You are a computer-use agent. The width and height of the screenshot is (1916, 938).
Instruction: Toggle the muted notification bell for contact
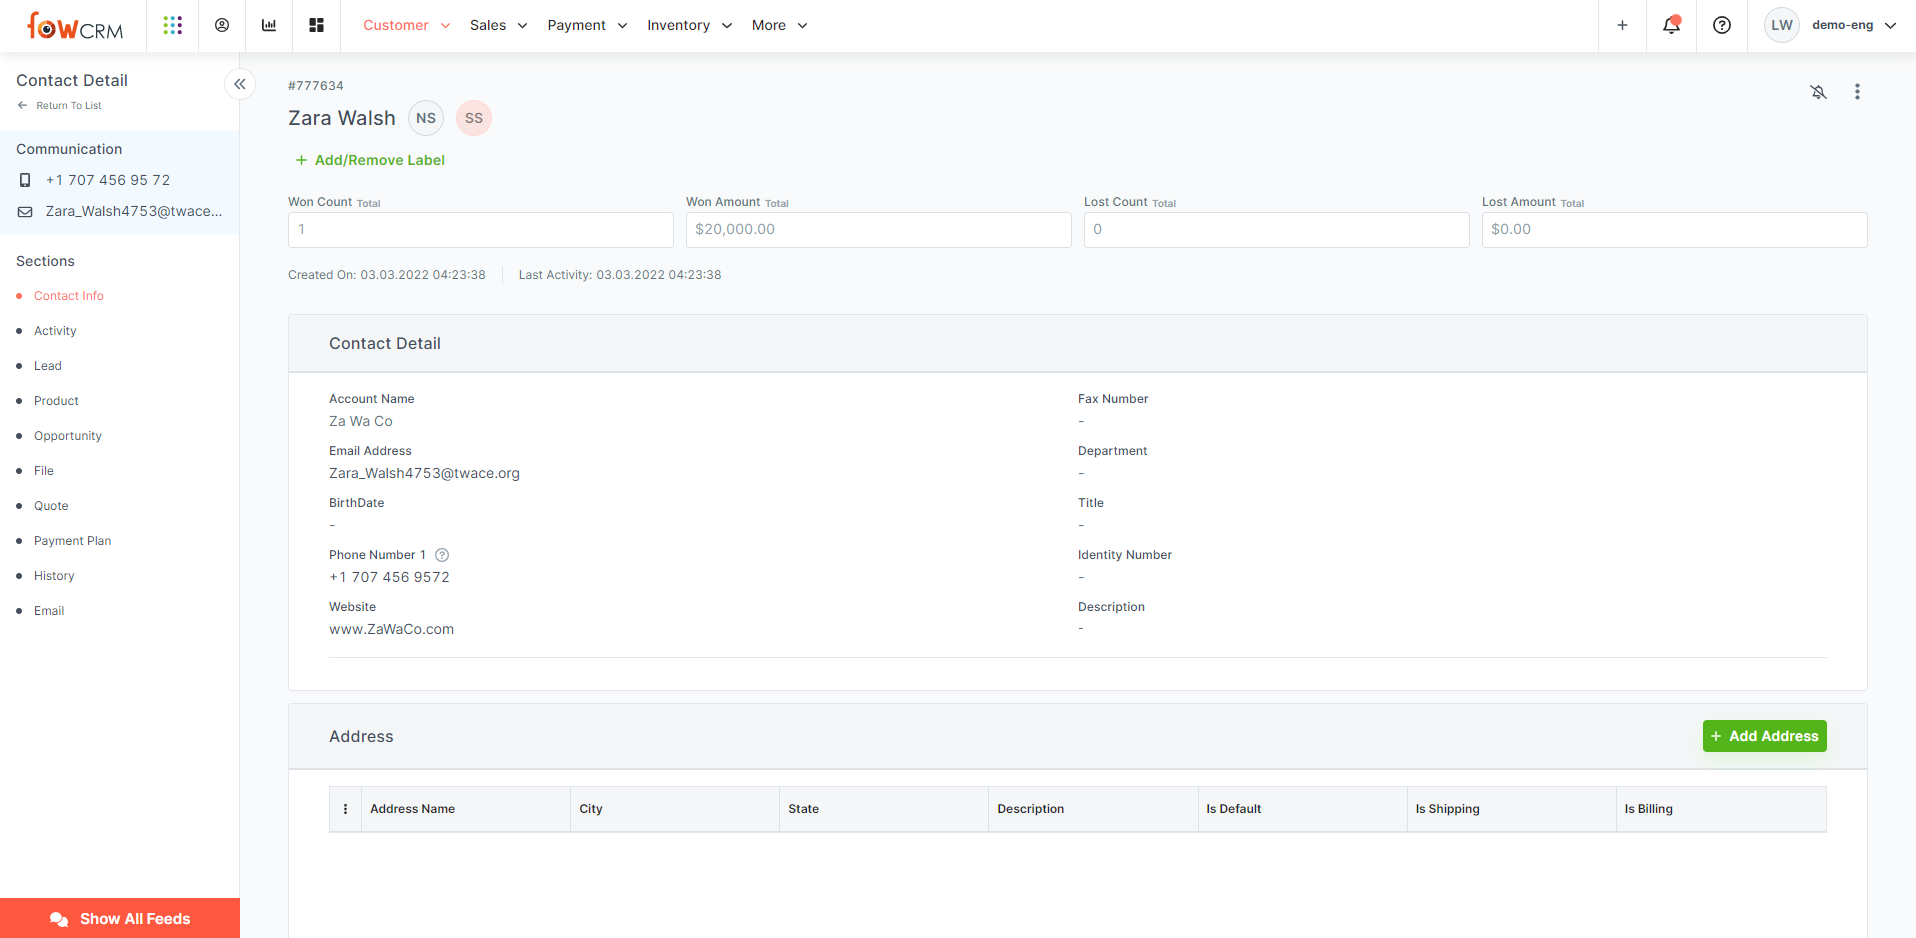[x=1819, y=92]
